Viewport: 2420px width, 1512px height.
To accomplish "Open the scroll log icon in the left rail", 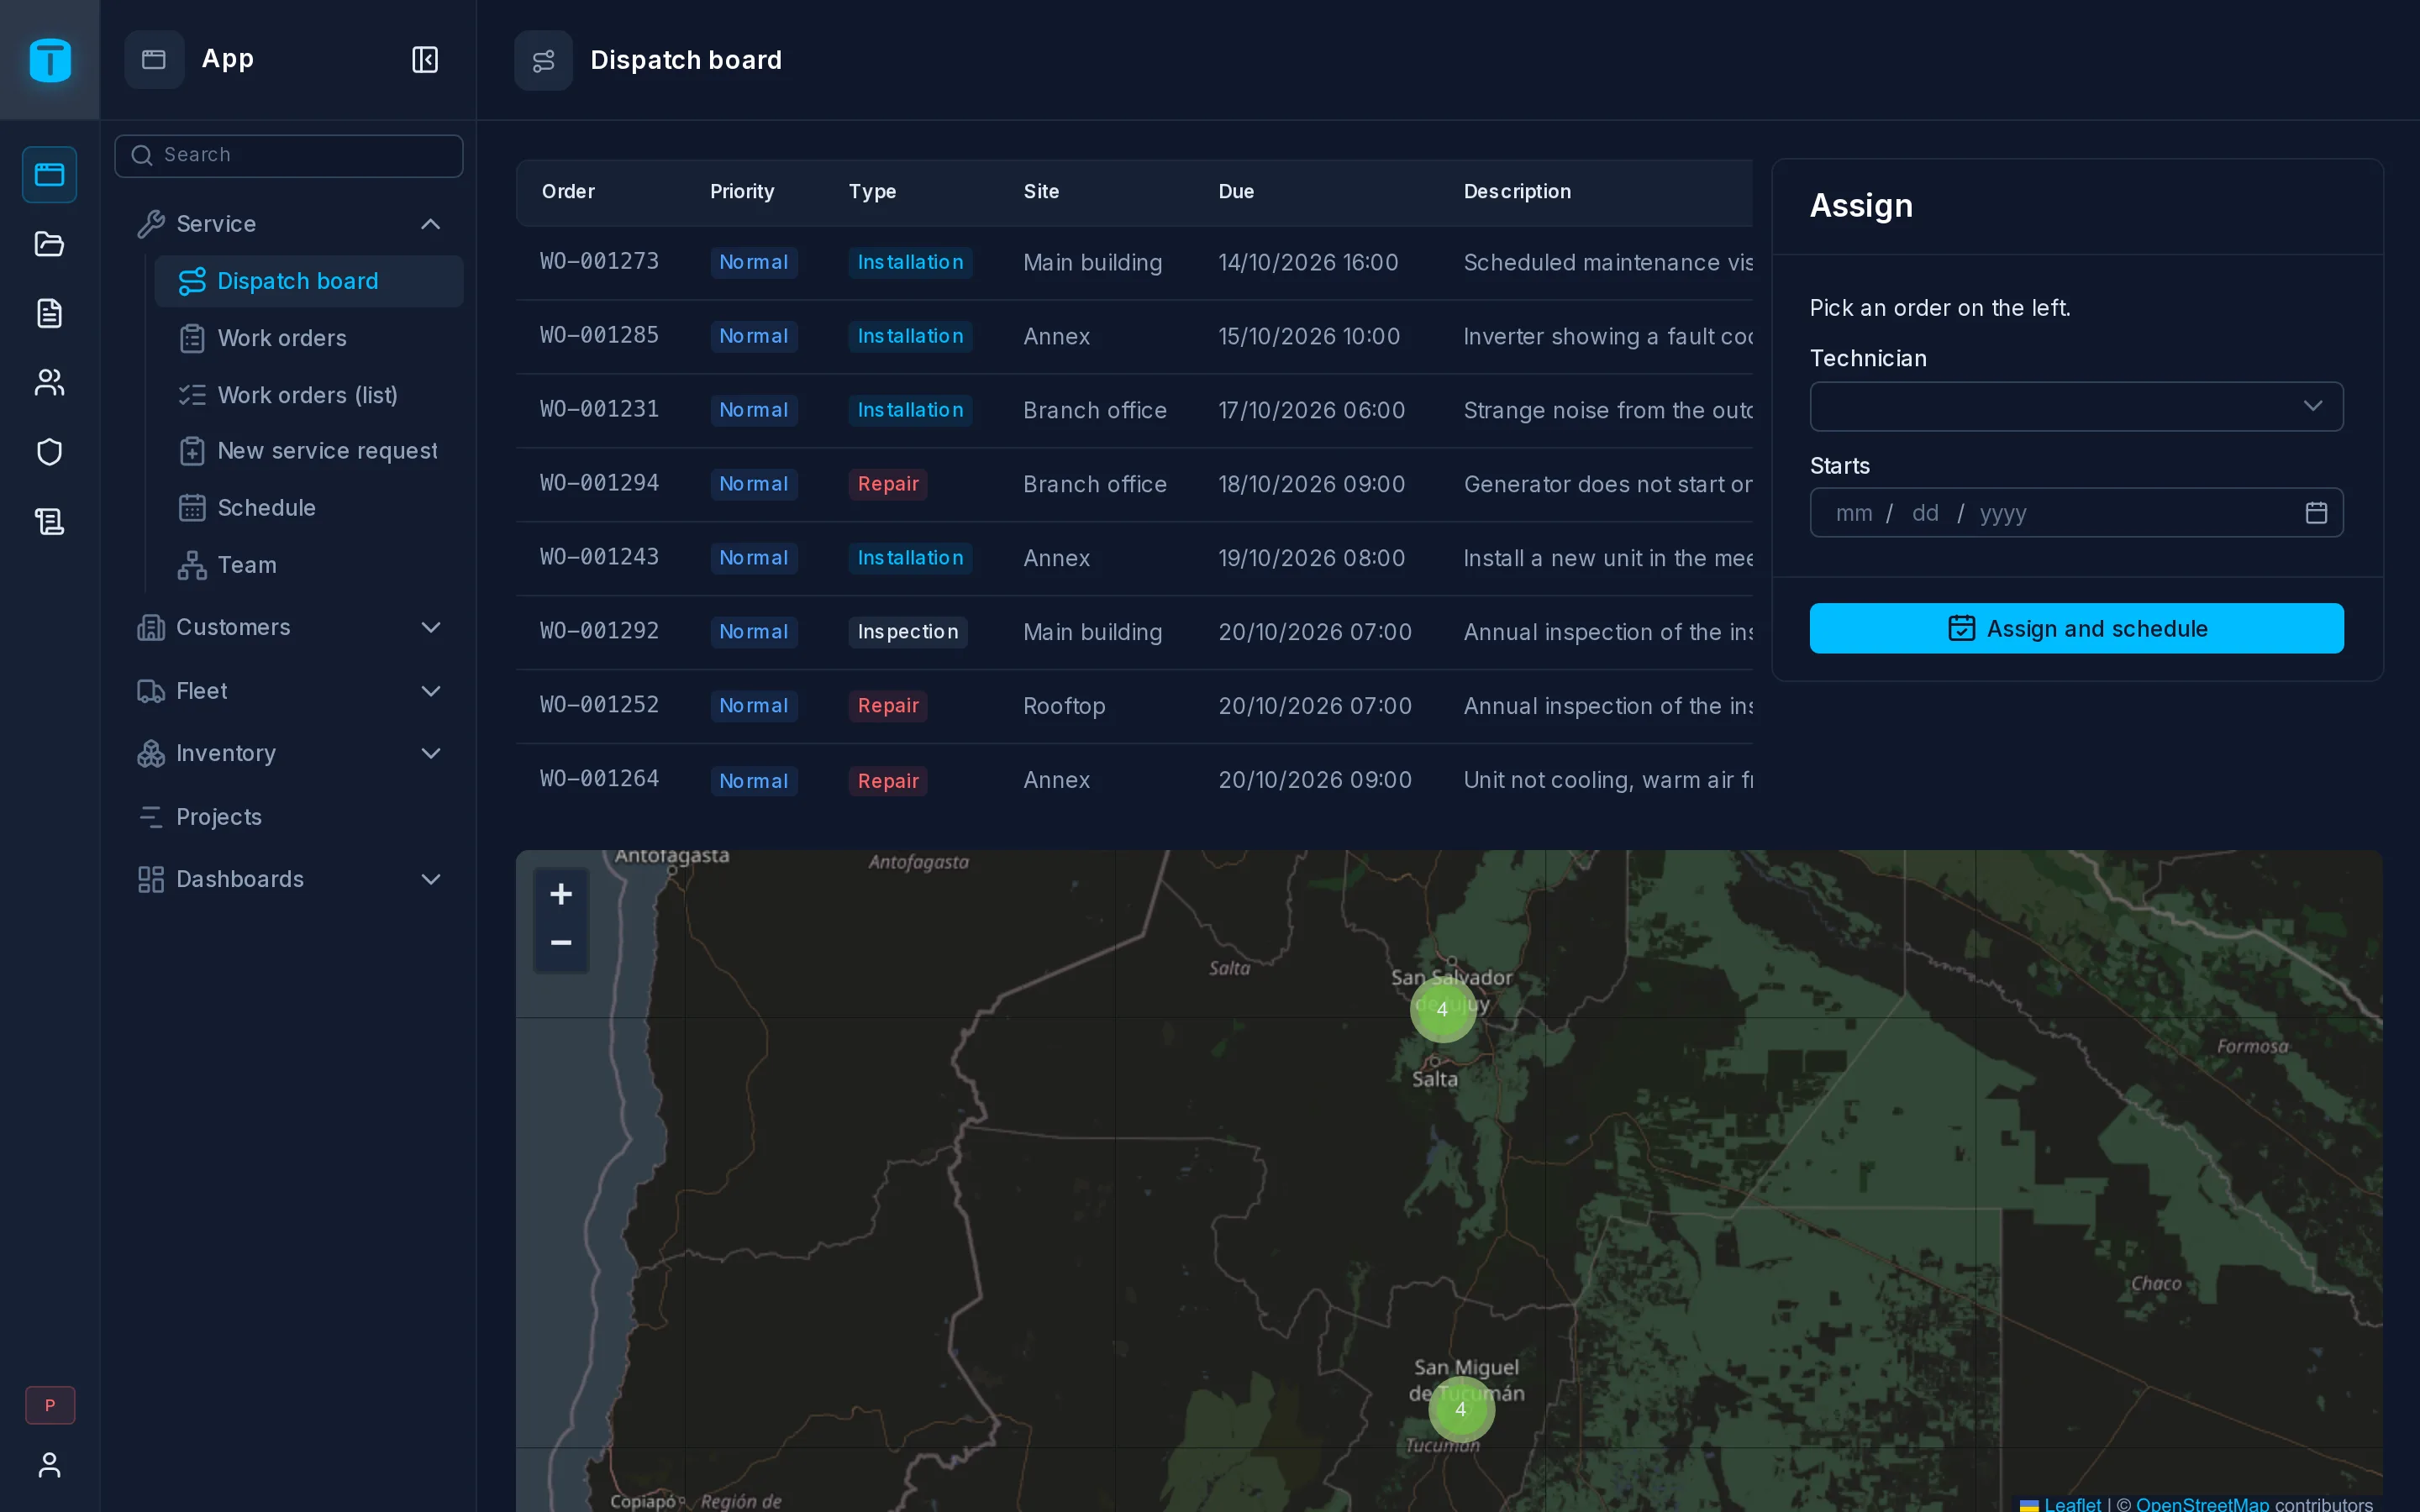I will 49,521.
